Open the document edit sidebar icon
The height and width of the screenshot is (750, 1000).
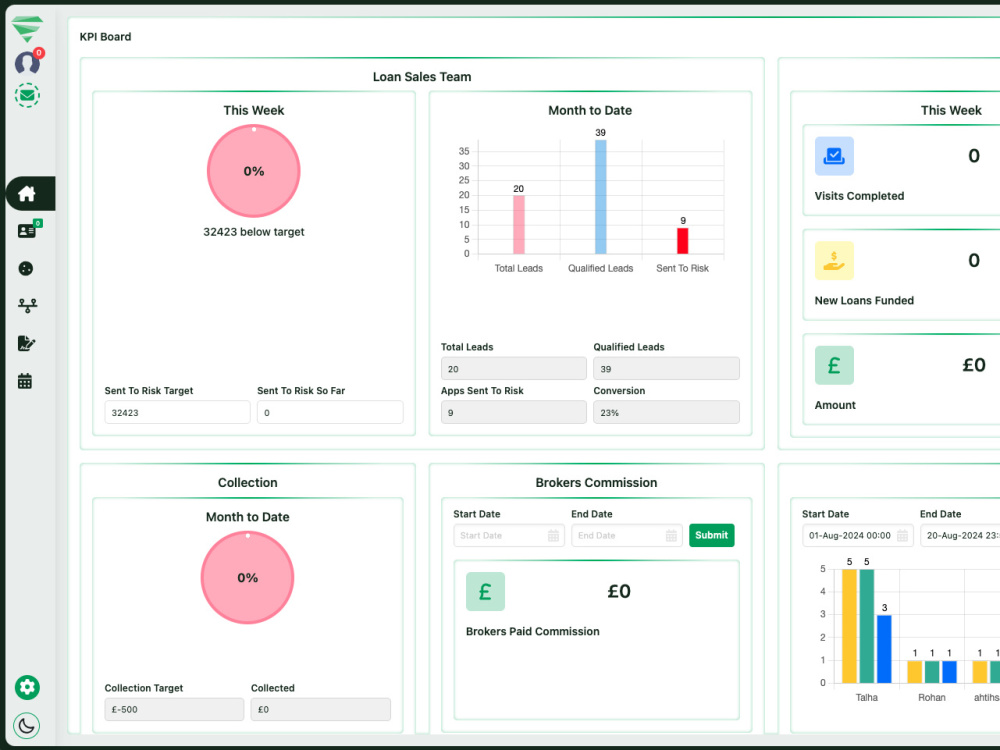(26, 344)
